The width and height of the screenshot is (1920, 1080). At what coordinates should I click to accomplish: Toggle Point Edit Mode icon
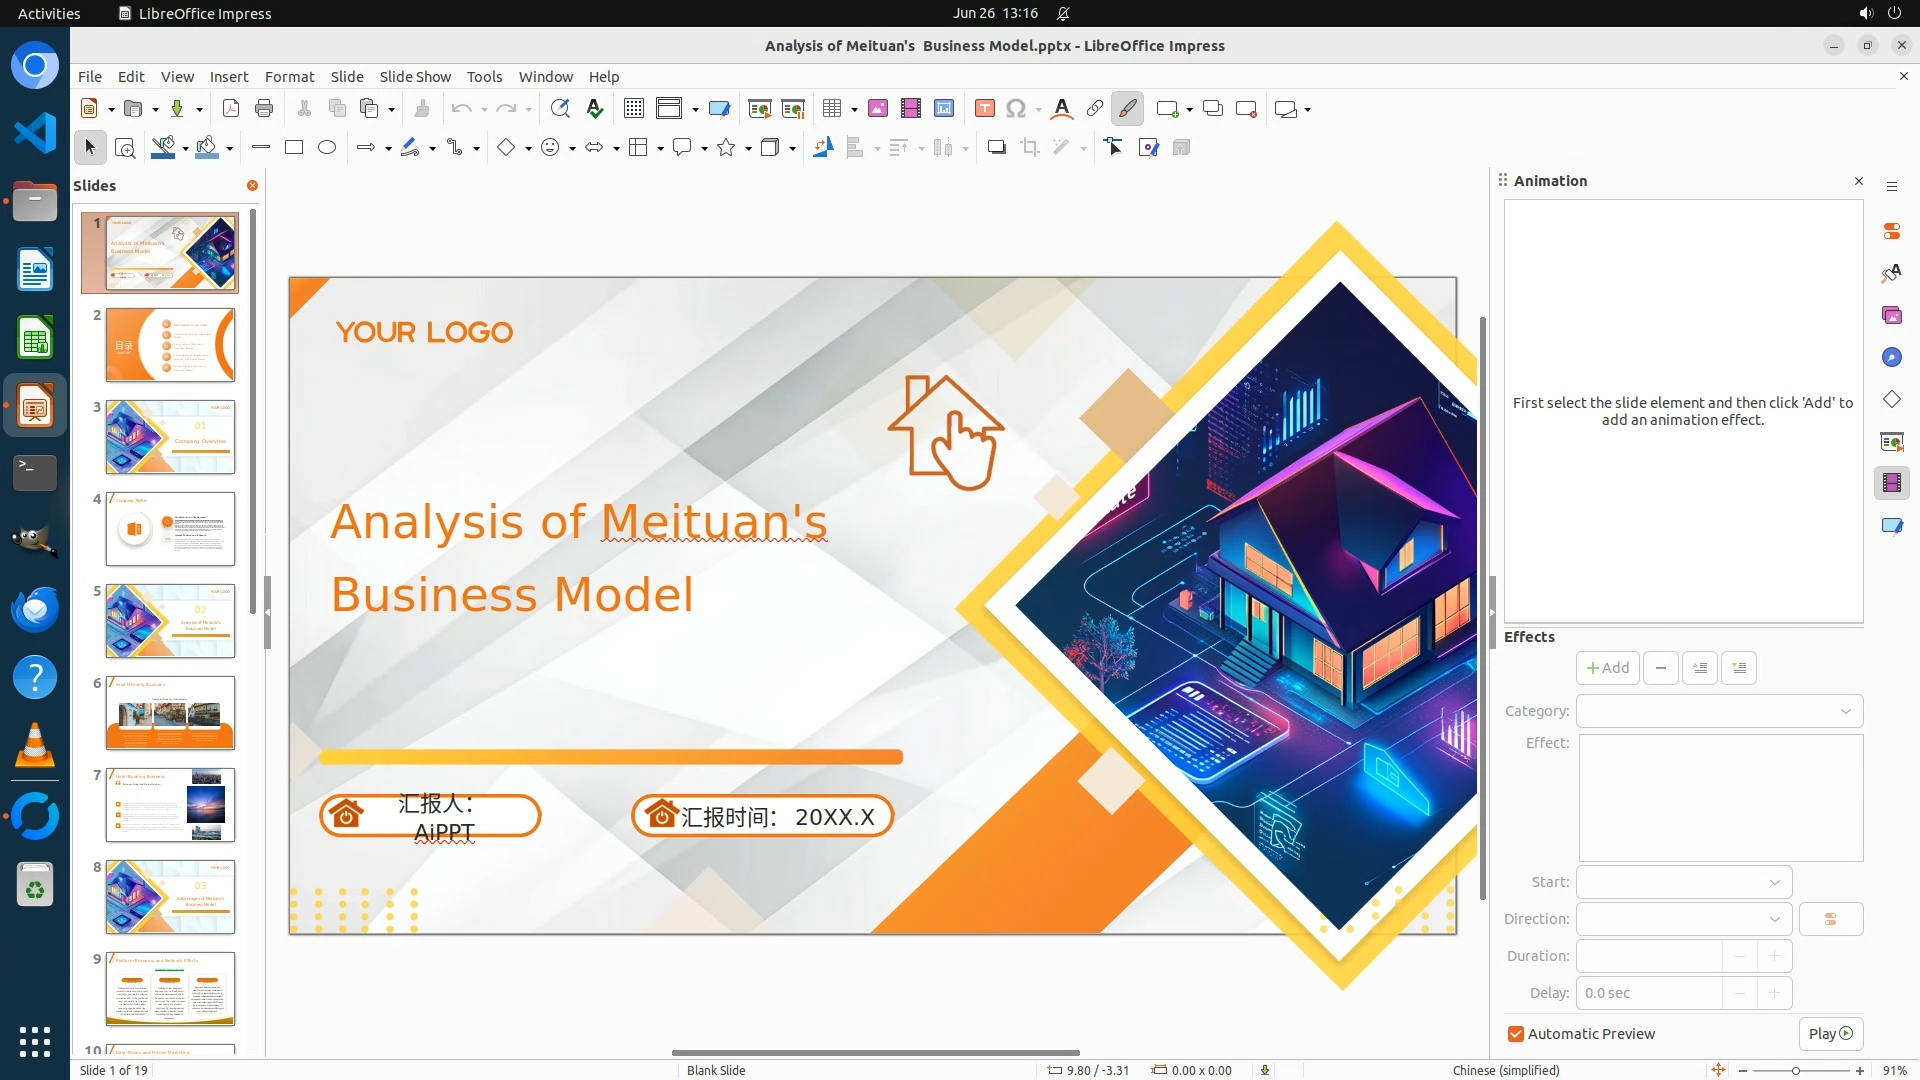click(1114, 148)
